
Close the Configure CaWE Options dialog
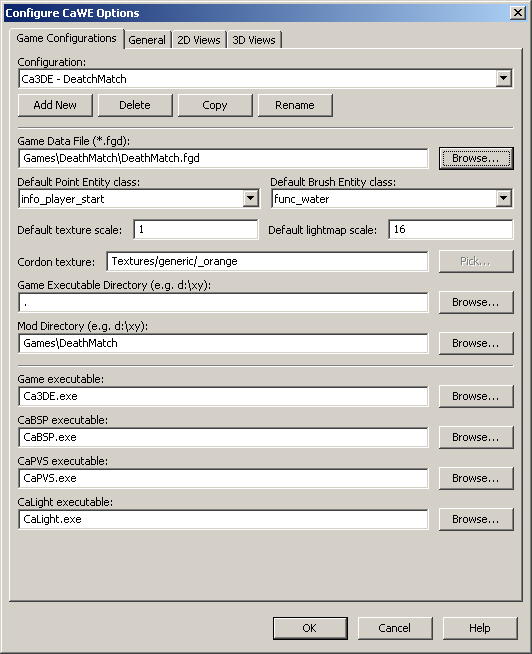click(x=518, y=13)
